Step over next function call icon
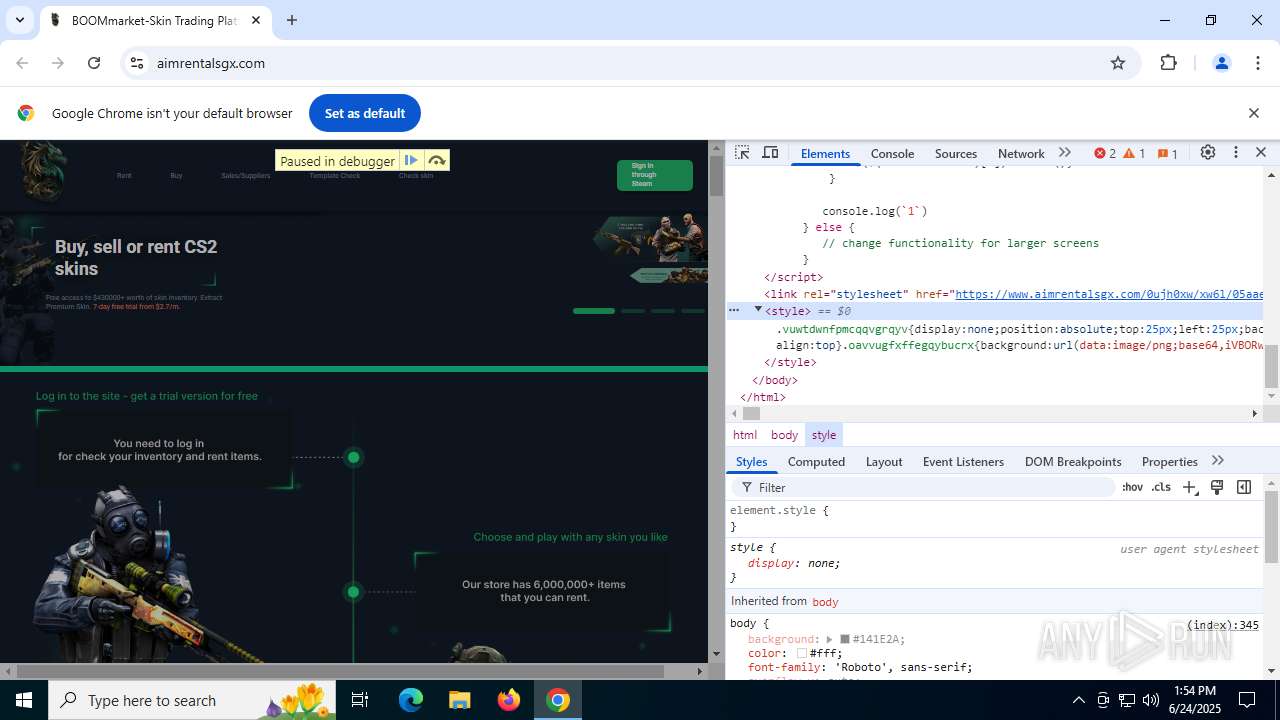The width and height of the screenshot is (1280, 720). 437,160
